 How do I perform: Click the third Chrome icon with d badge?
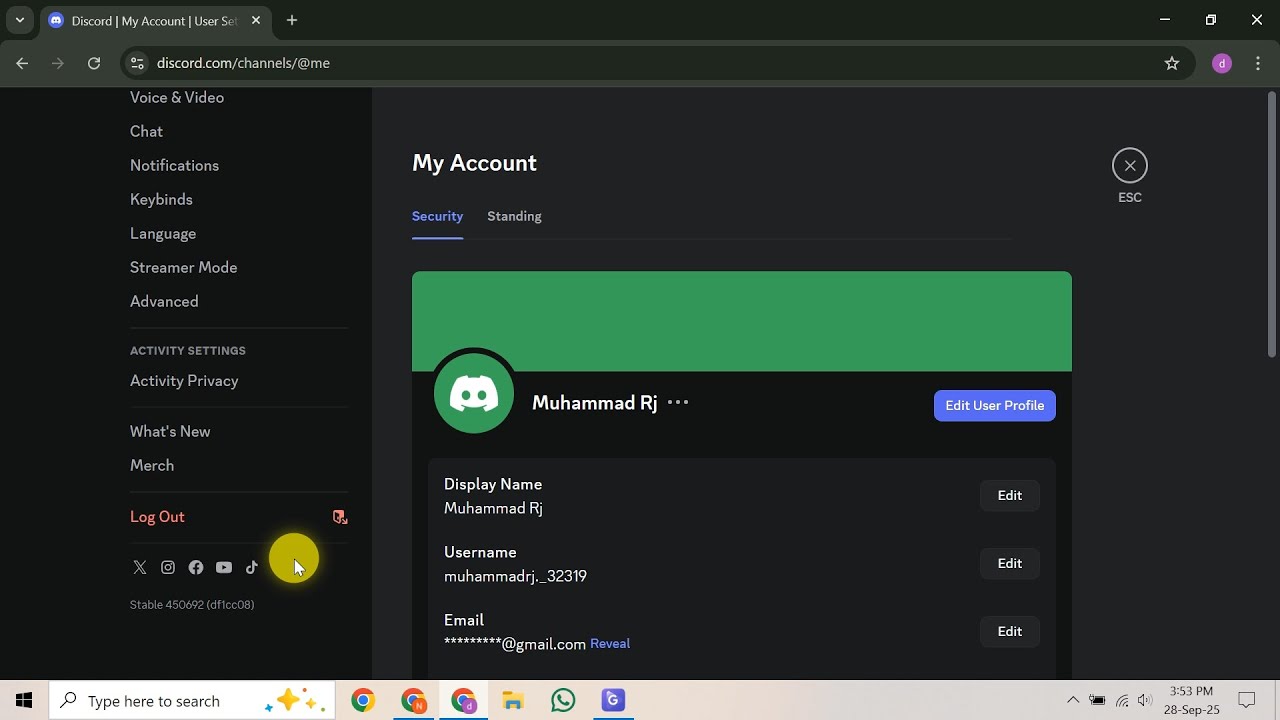pyautogui.click(x=463, y=701)
